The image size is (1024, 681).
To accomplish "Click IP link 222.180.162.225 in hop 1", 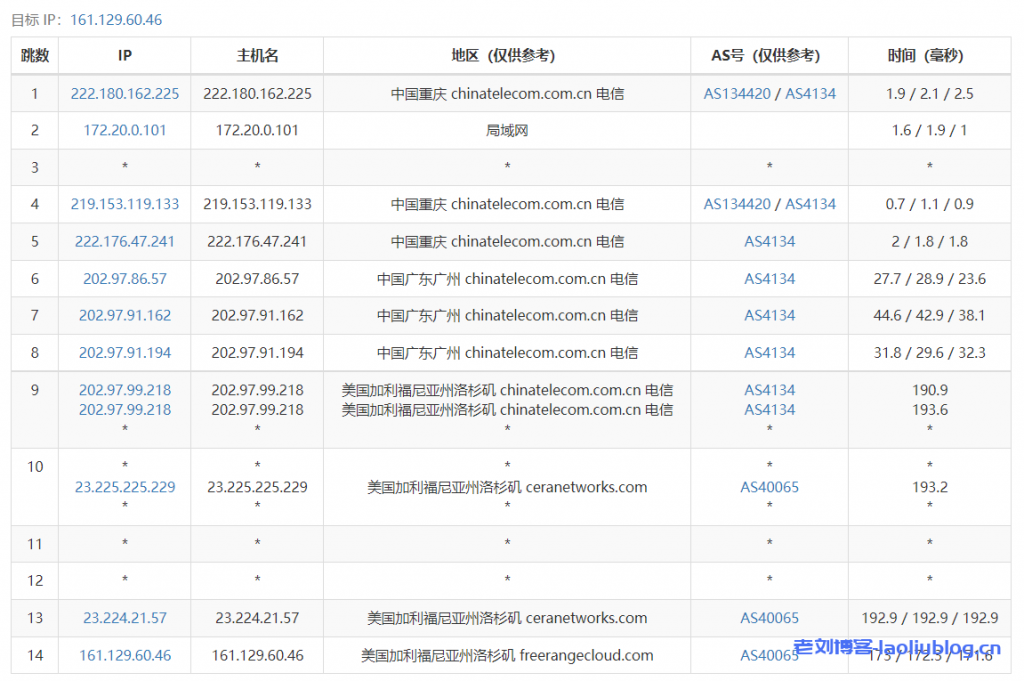I will pyautogui.click(x=125, y=93).
